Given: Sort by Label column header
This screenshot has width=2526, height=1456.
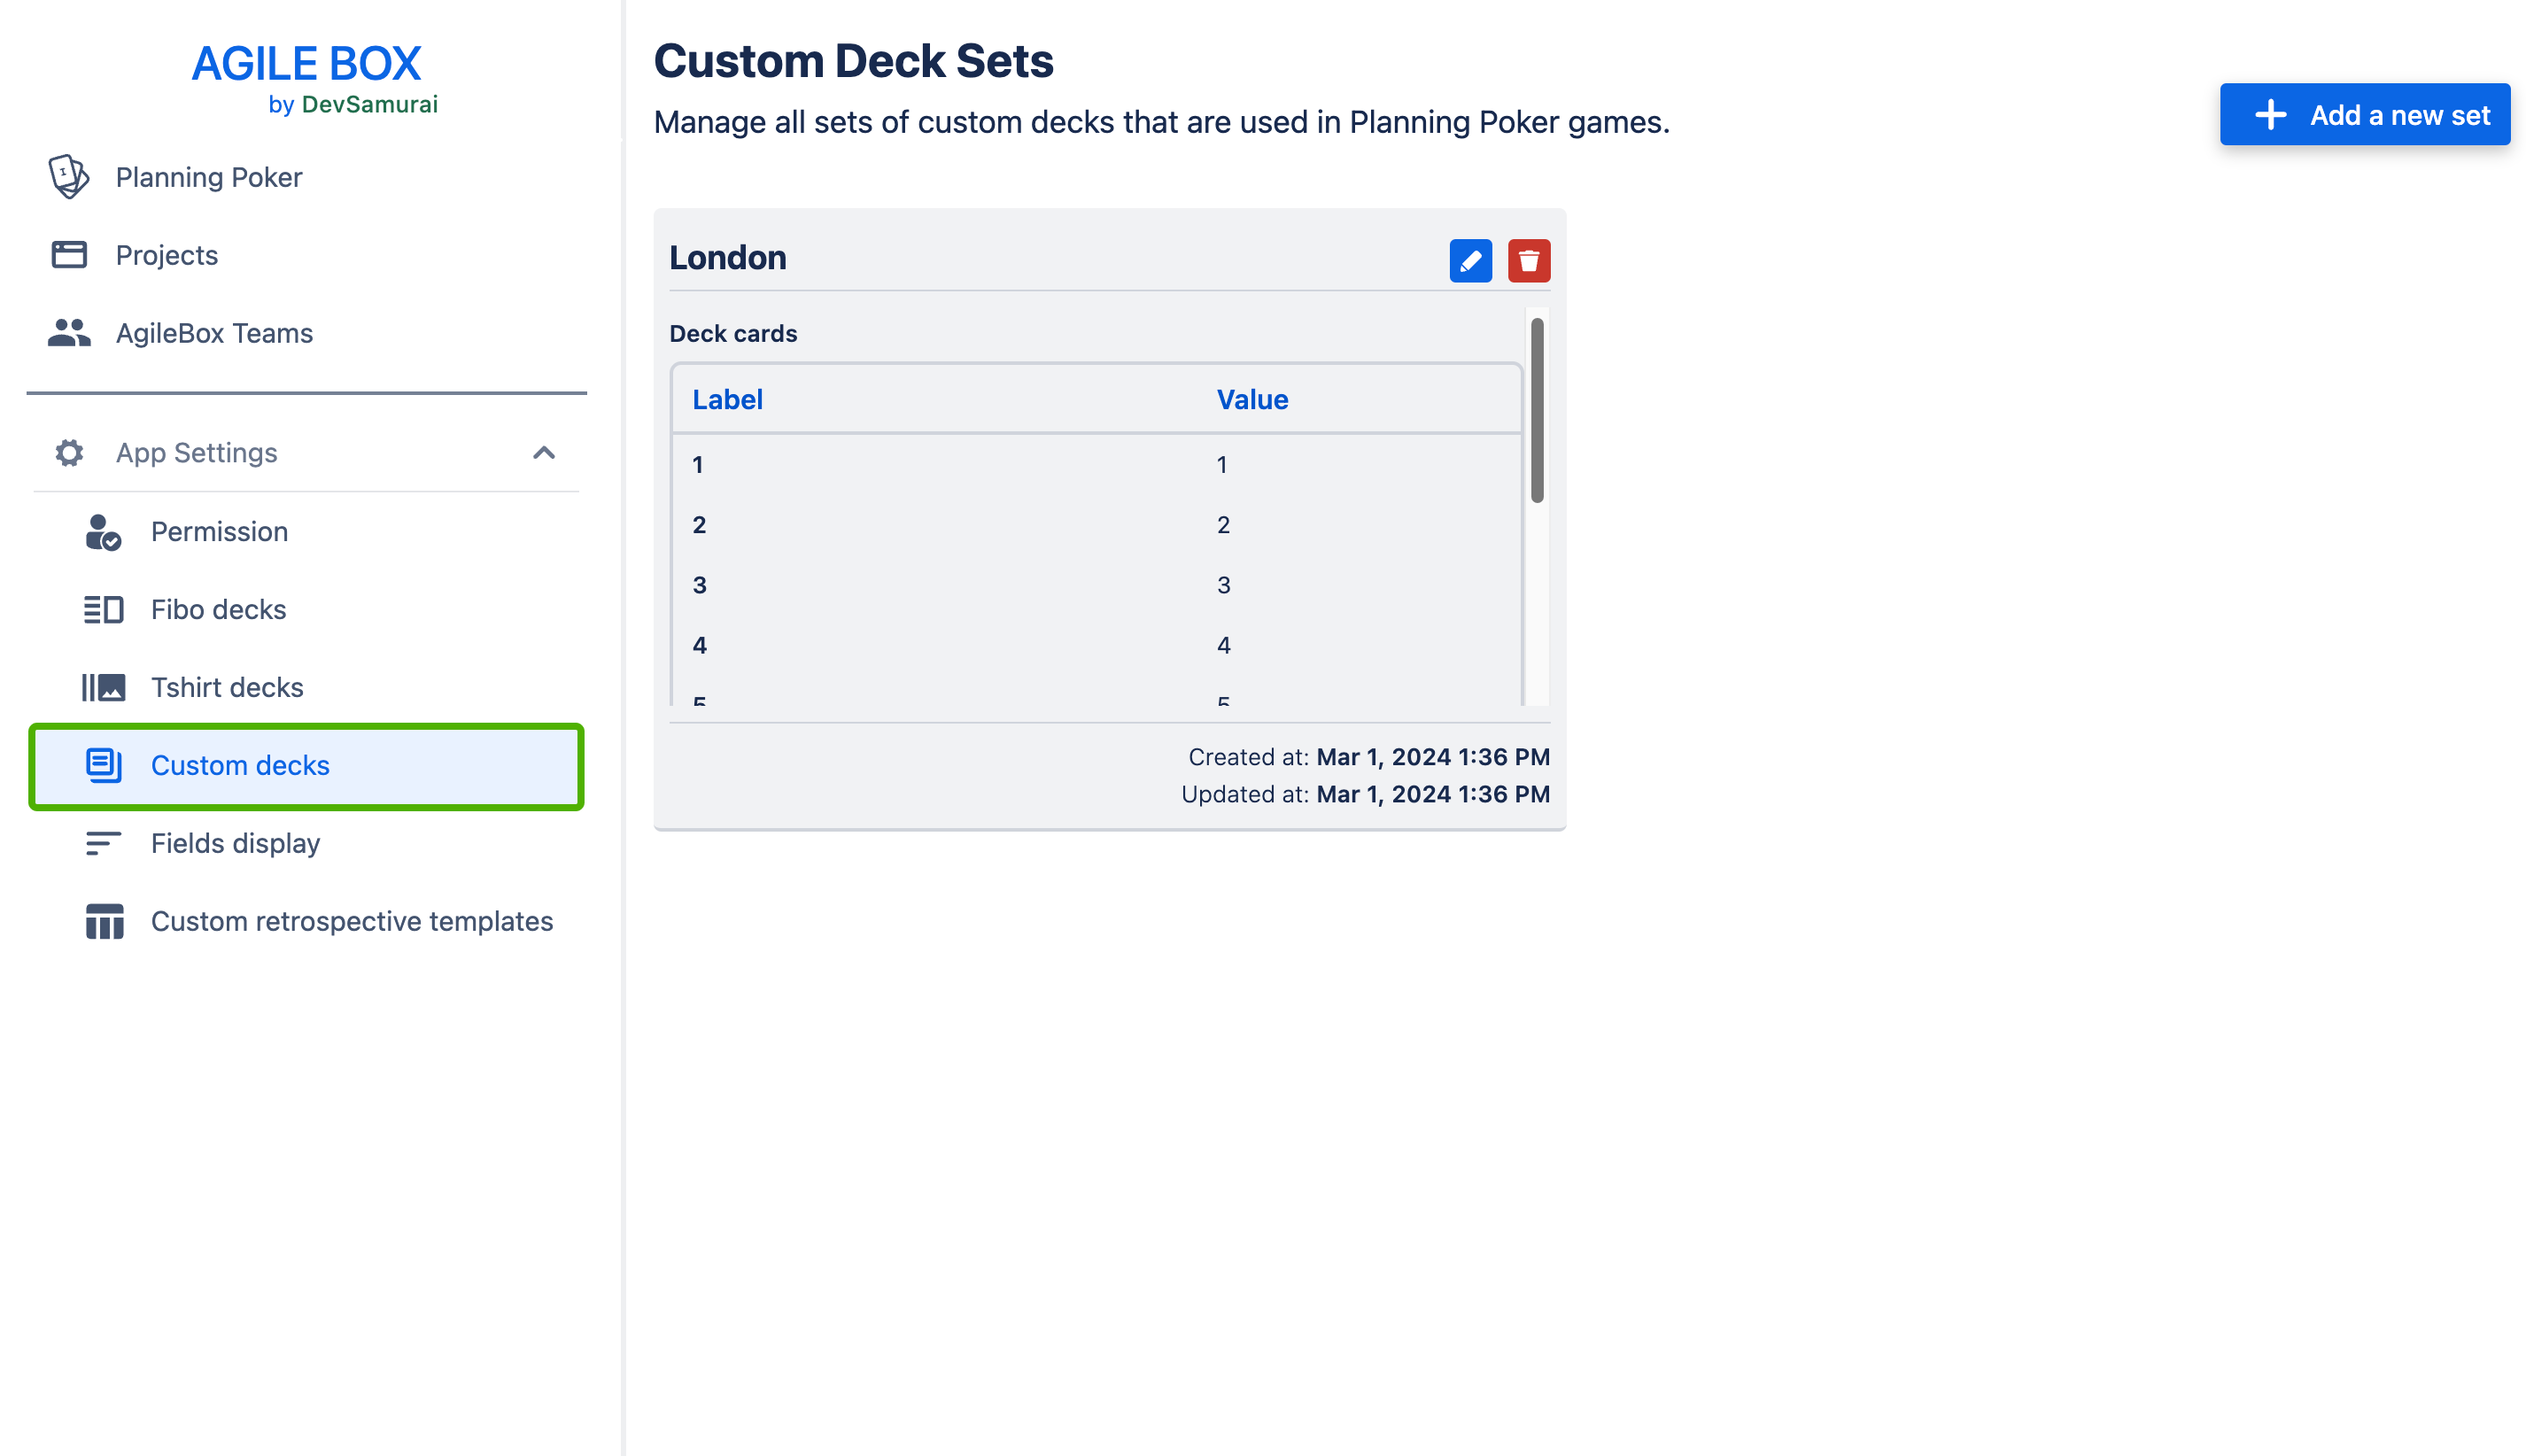Looking at the screenshot, I should coord(727,399).
